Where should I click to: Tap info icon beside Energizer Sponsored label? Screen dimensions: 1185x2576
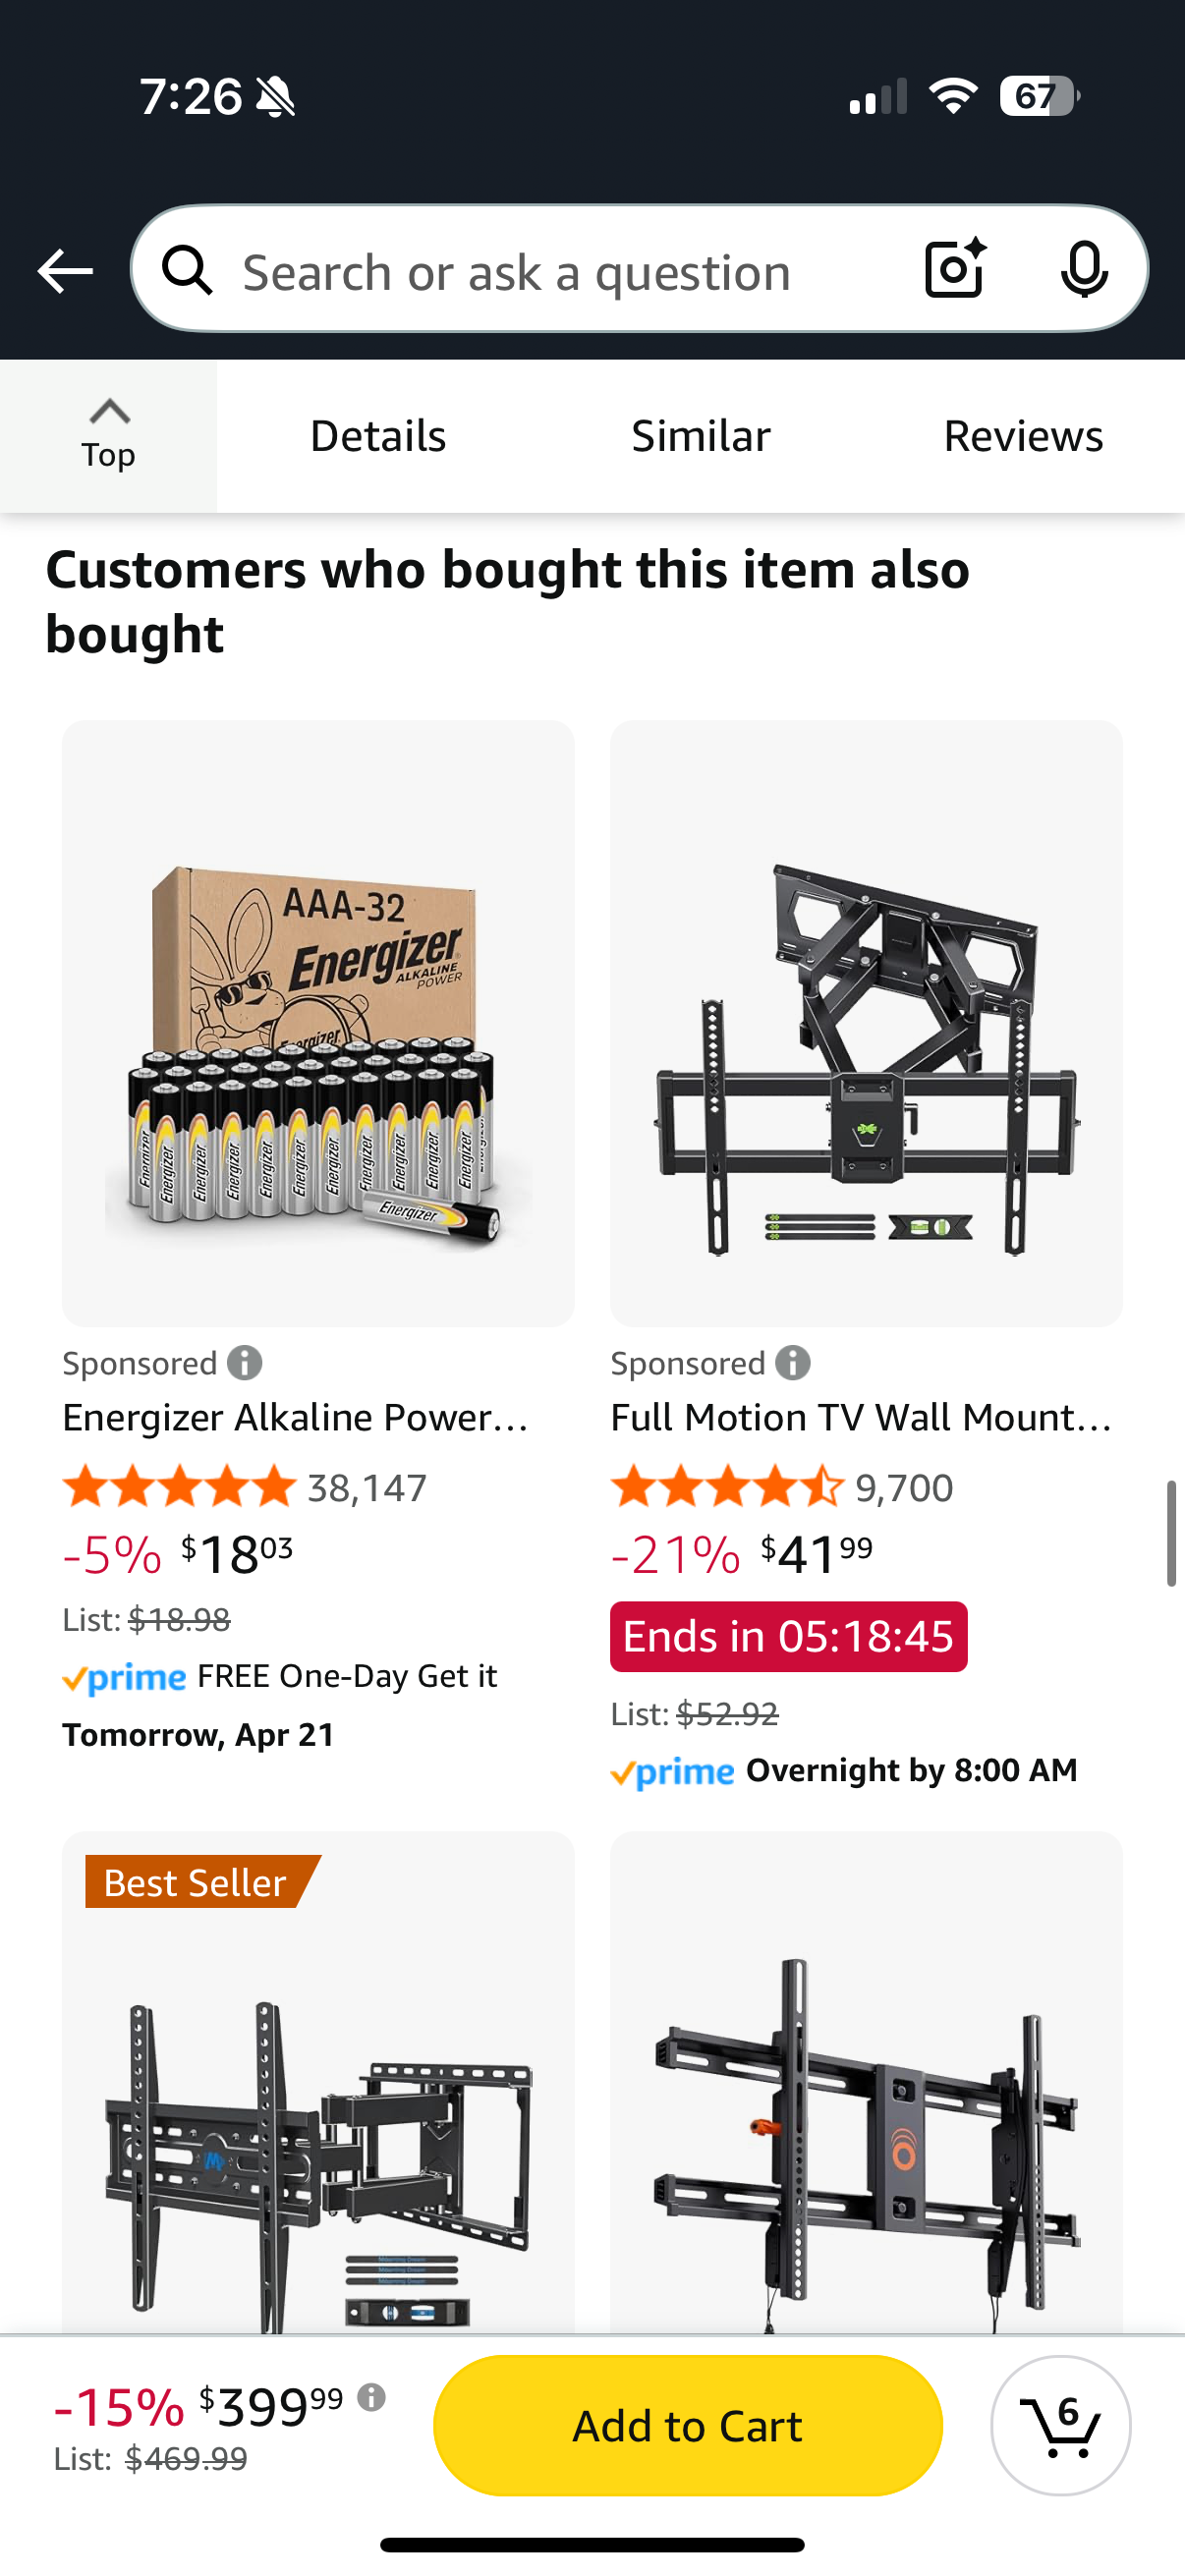(245, 1362)
